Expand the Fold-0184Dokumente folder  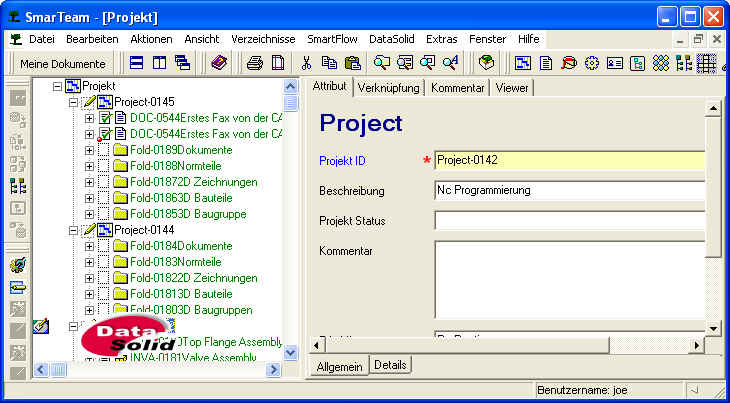89,246
